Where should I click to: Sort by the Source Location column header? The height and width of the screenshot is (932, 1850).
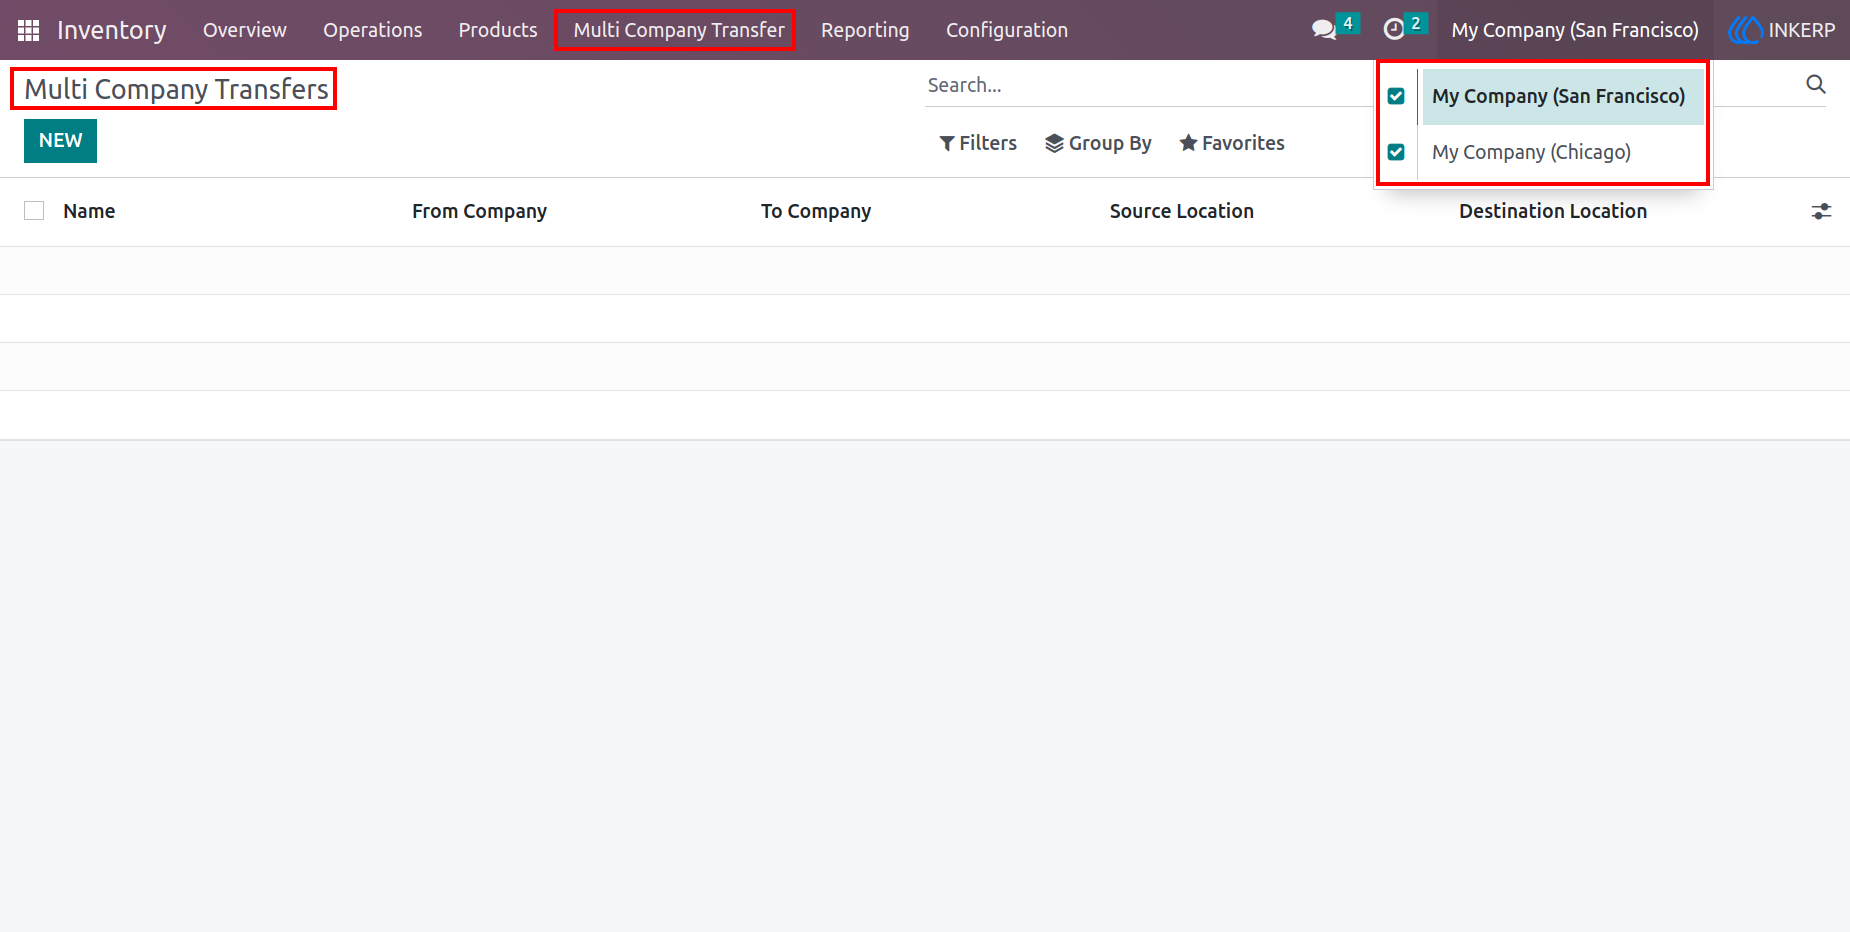pyautogui.click(x=1181, y=211)
